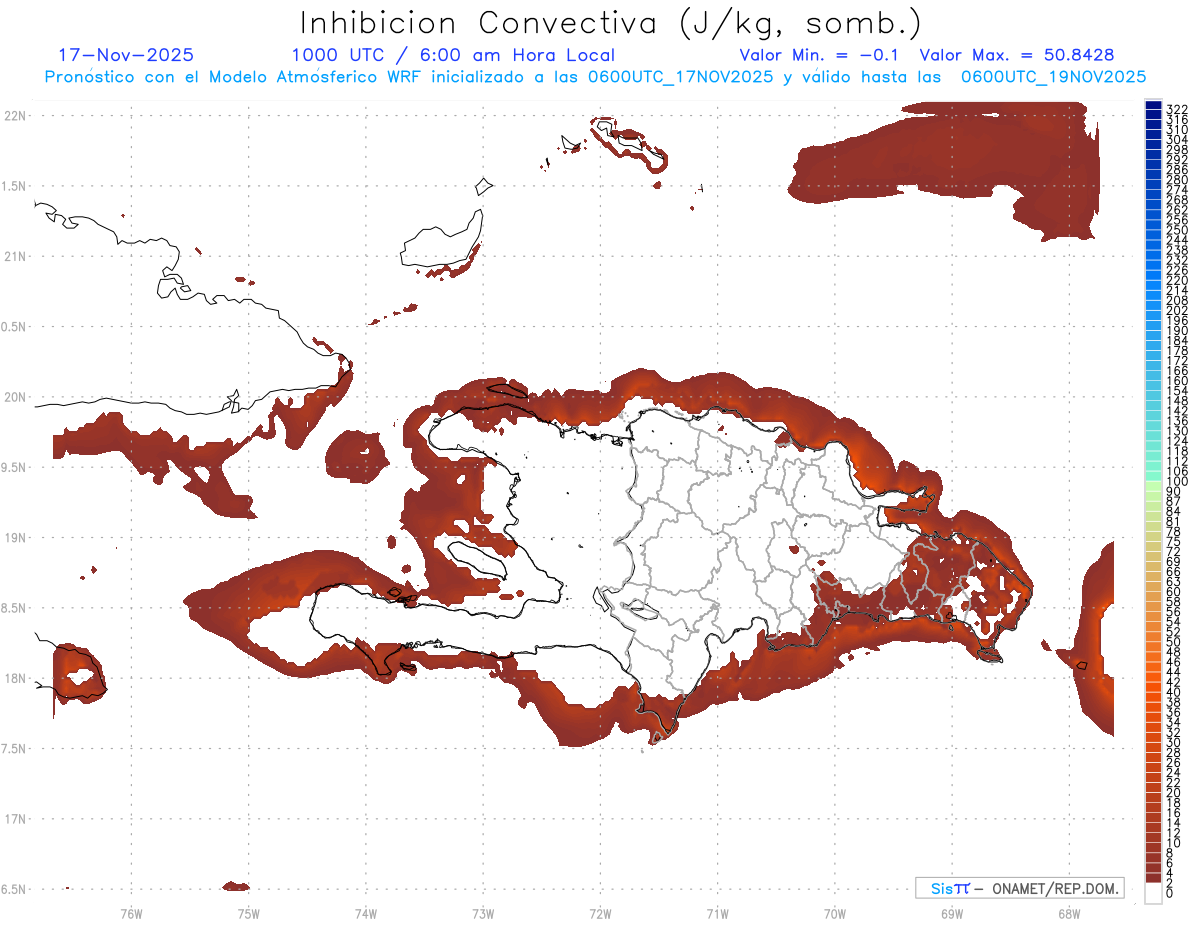This screenshot has height=927, width=1200.
Task: Click the '71W' longitude label
Action: 717,914
